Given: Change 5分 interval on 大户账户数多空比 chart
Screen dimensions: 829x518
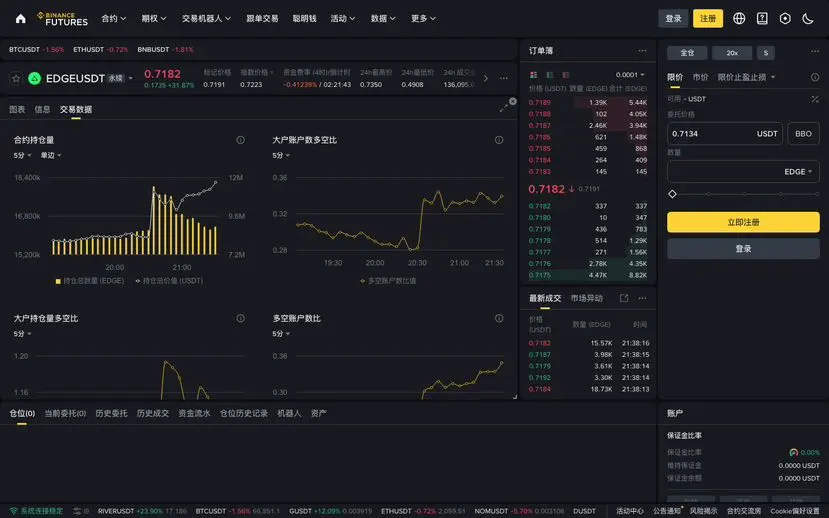Looking at the screenshot, I should 281,155.
